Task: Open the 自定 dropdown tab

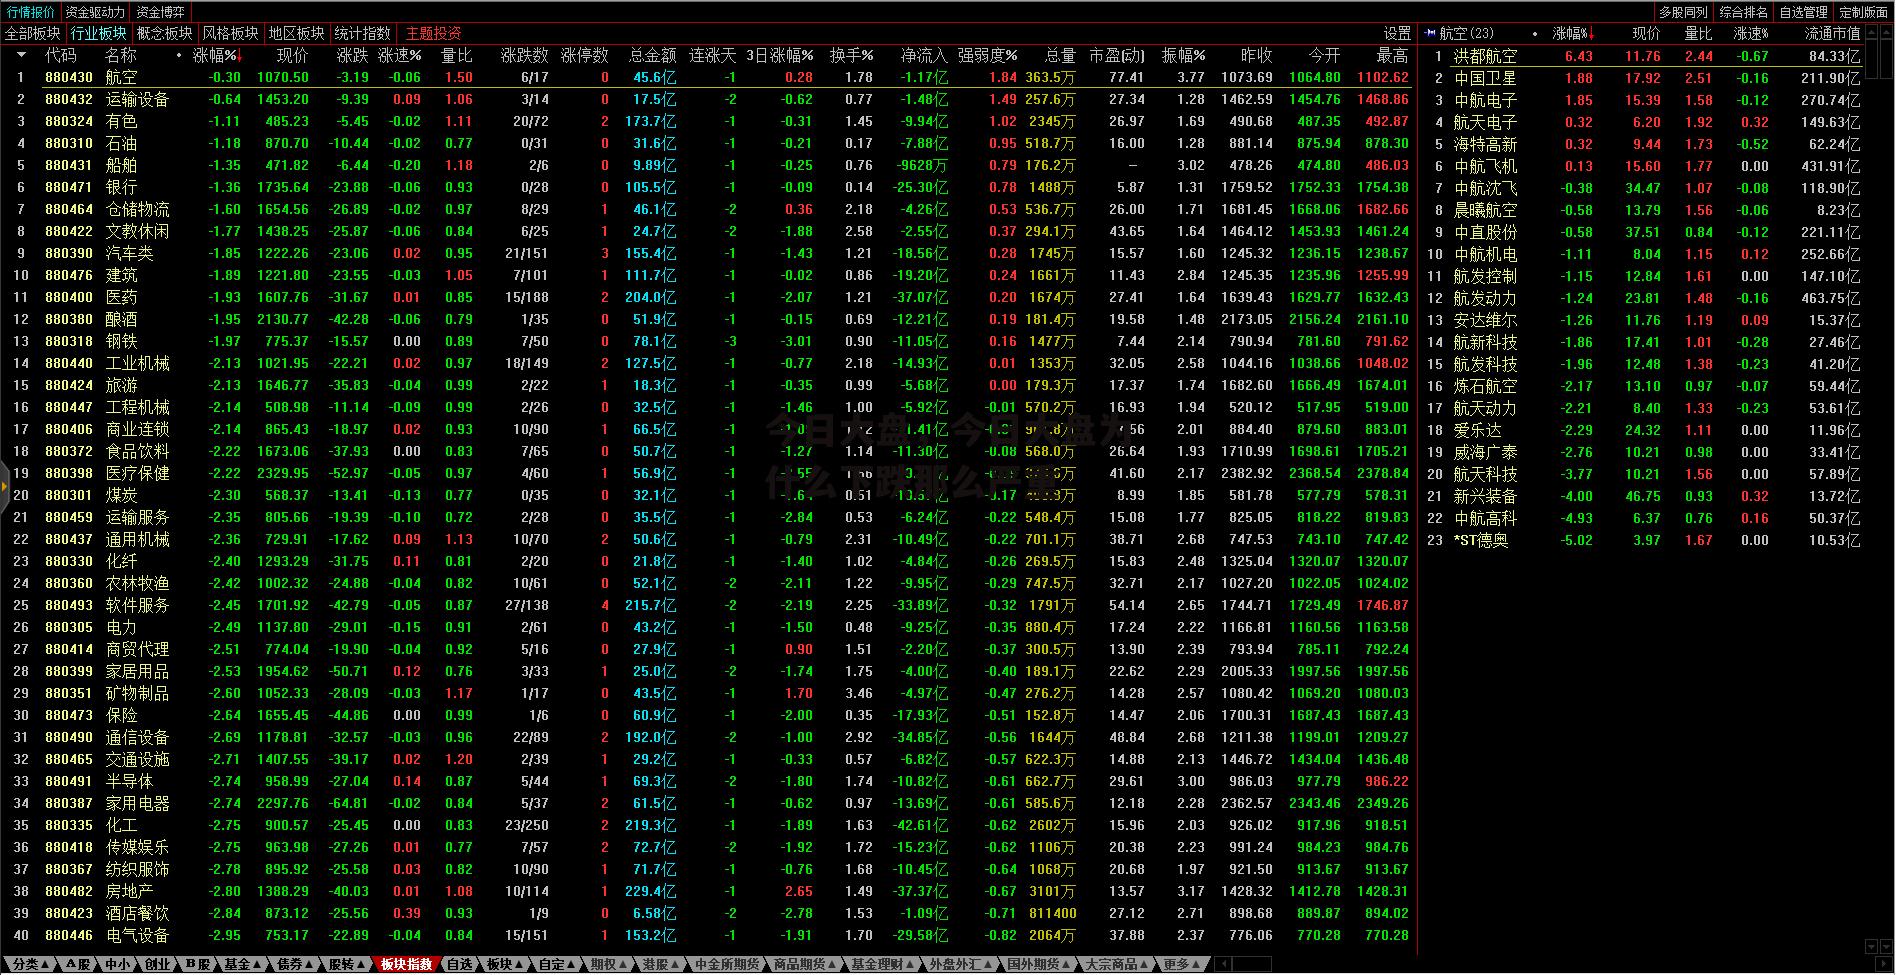Action: pos(557,965)
